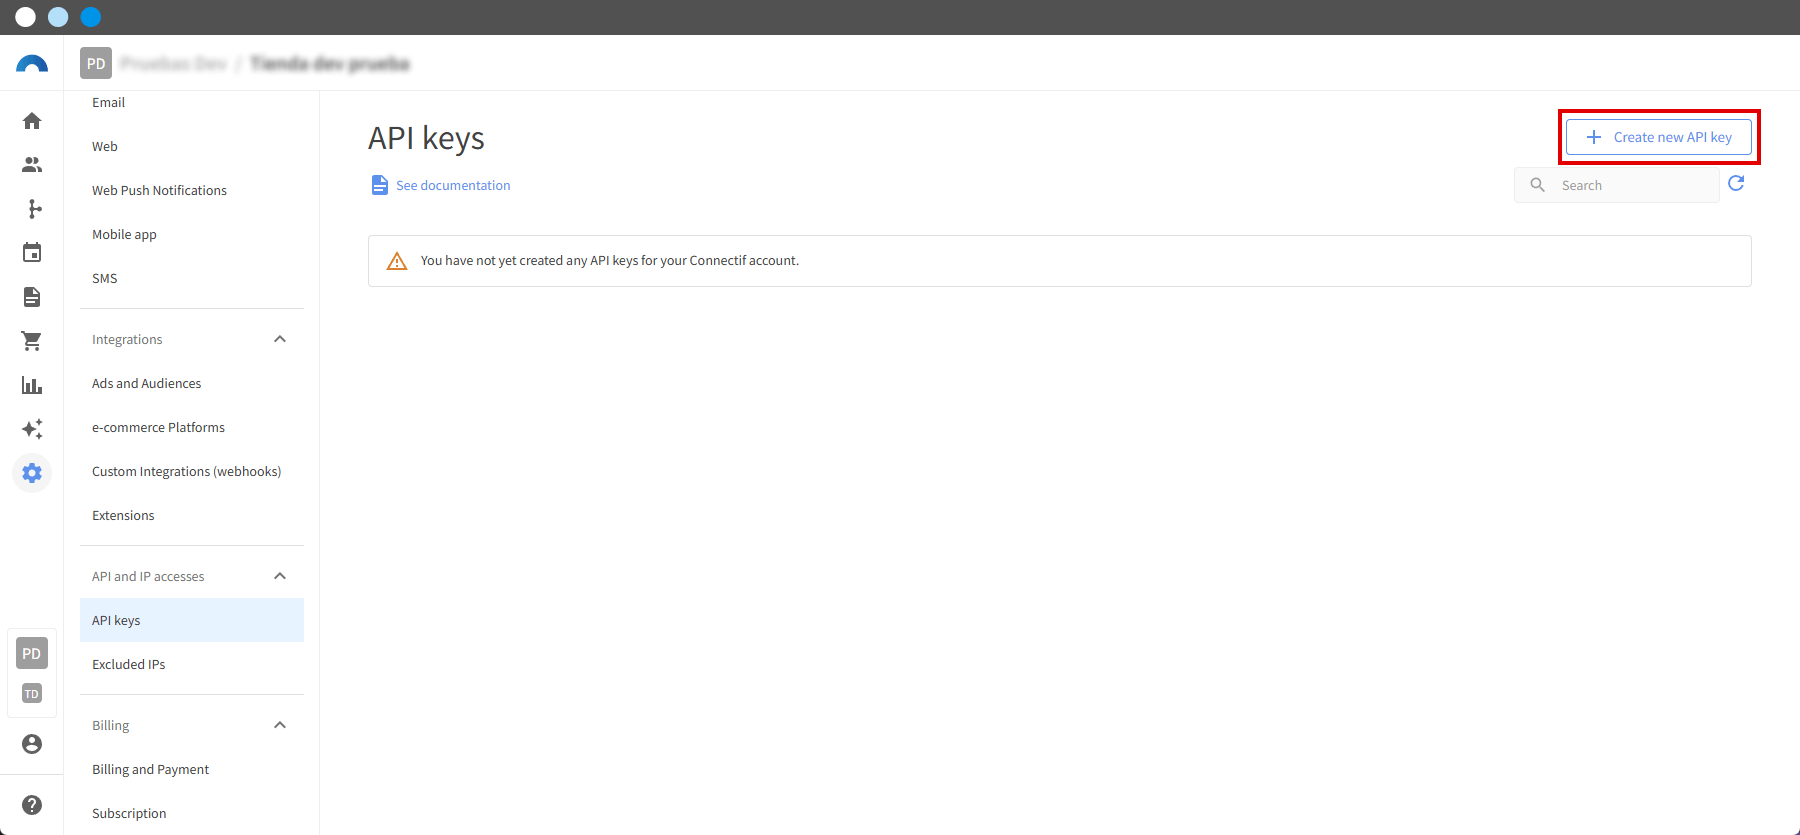Open the Email settings item
The image size is (1800, 835).
(x=192, y=102)
